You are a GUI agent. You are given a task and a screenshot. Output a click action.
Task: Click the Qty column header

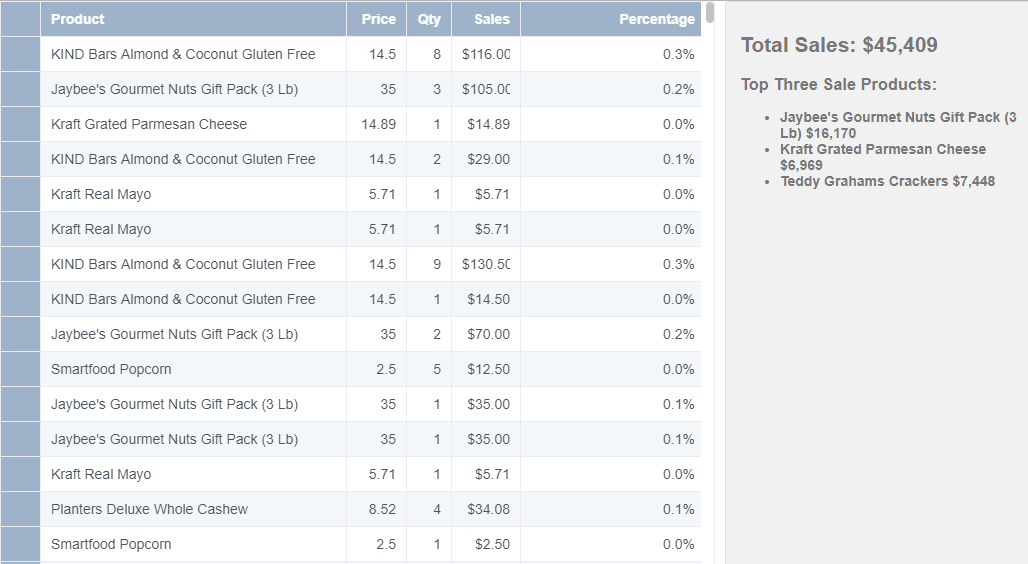tap(429, 19)
